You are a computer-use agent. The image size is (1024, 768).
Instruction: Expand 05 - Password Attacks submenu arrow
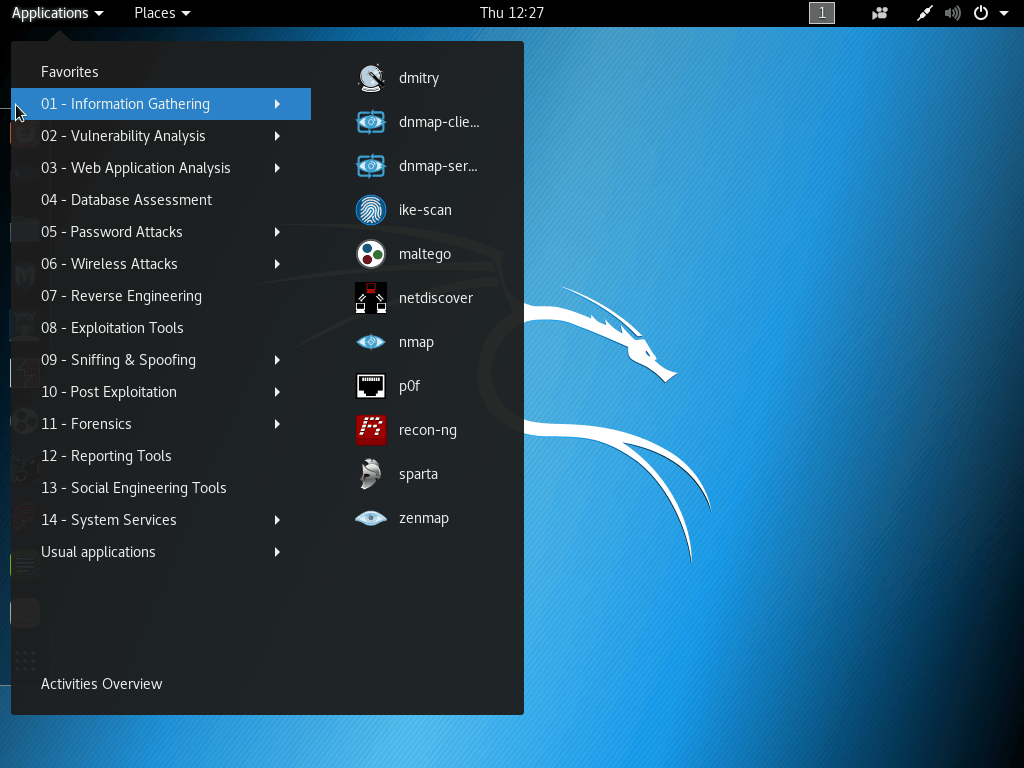point(278,232)
